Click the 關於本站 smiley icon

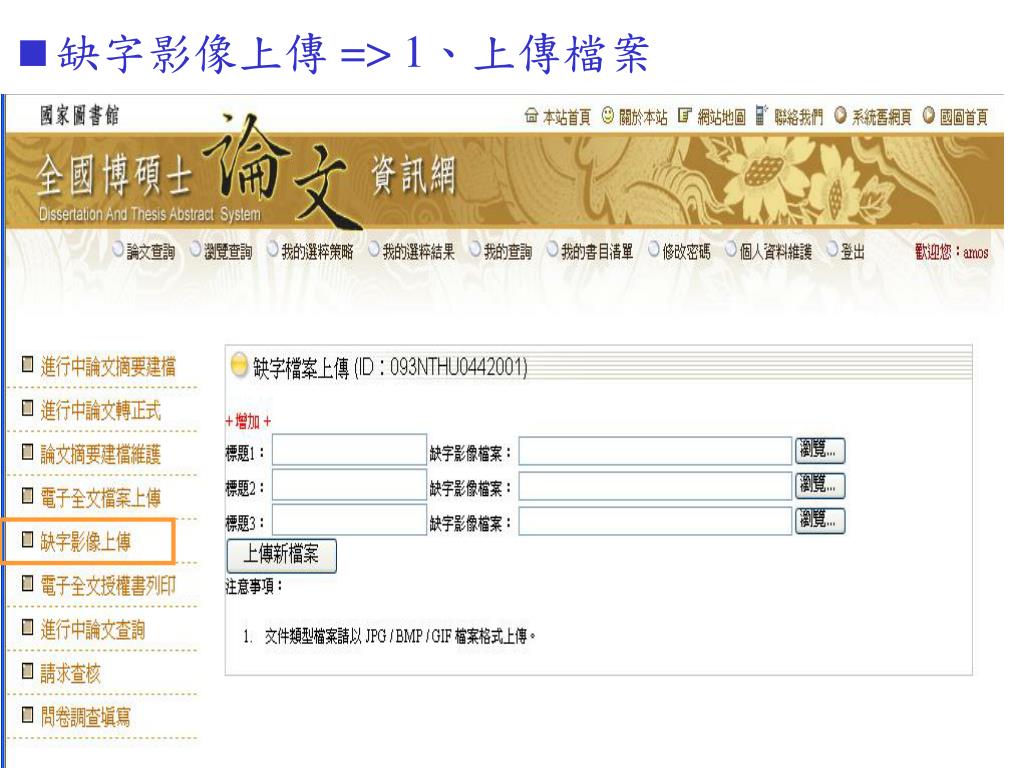tap(608, 115)
